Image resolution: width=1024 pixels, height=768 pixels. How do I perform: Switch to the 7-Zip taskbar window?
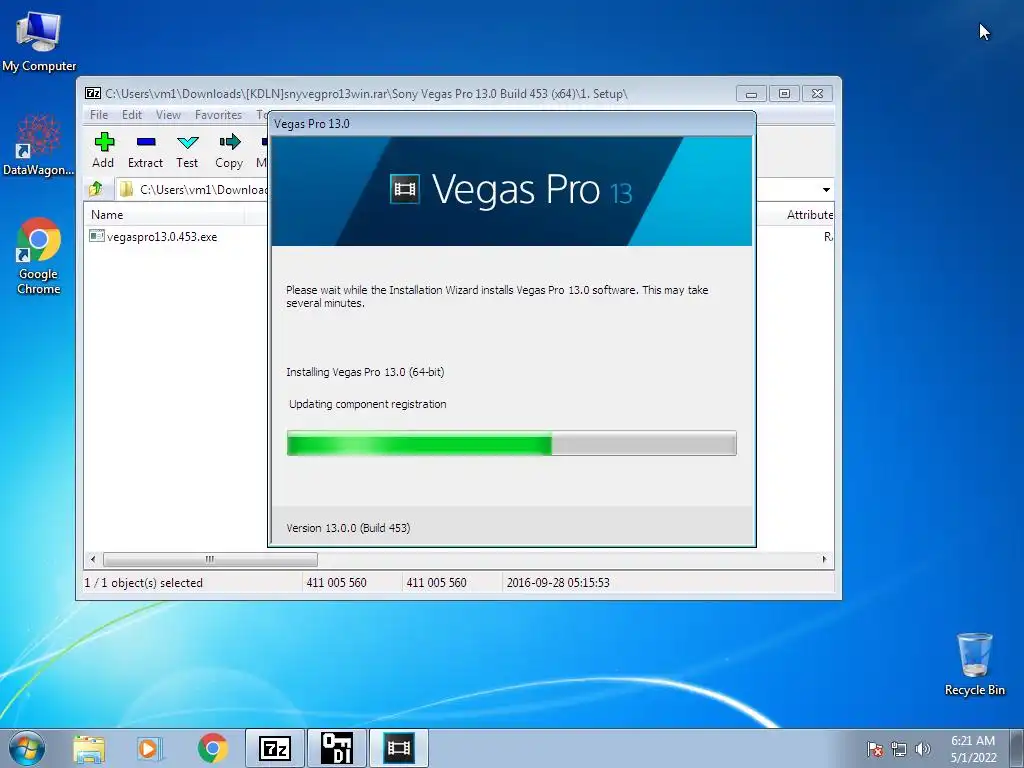pos(275,748)
